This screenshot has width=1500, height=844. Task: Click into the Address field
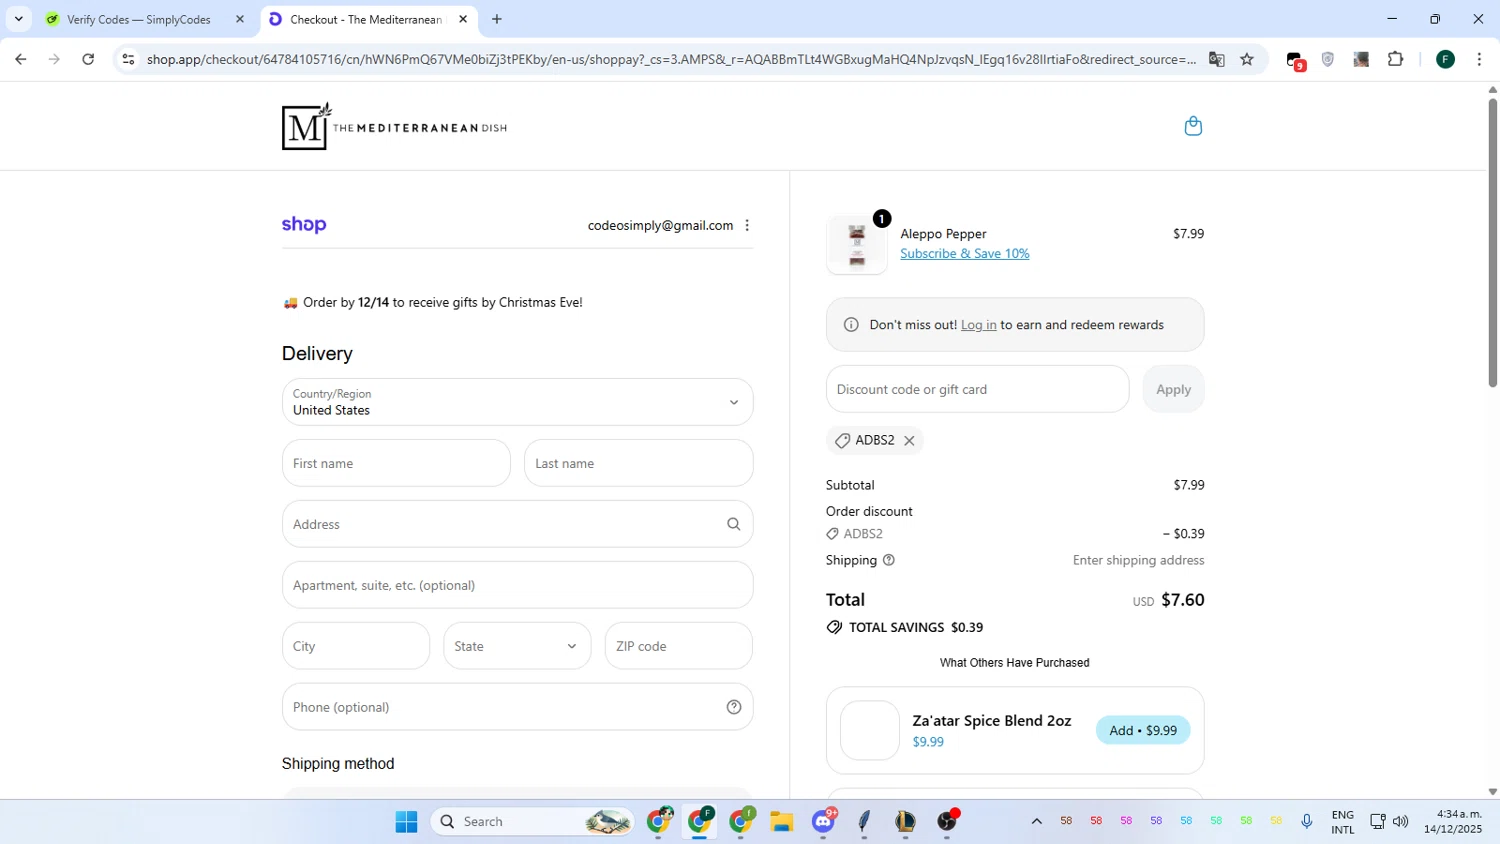coord(517,524)
